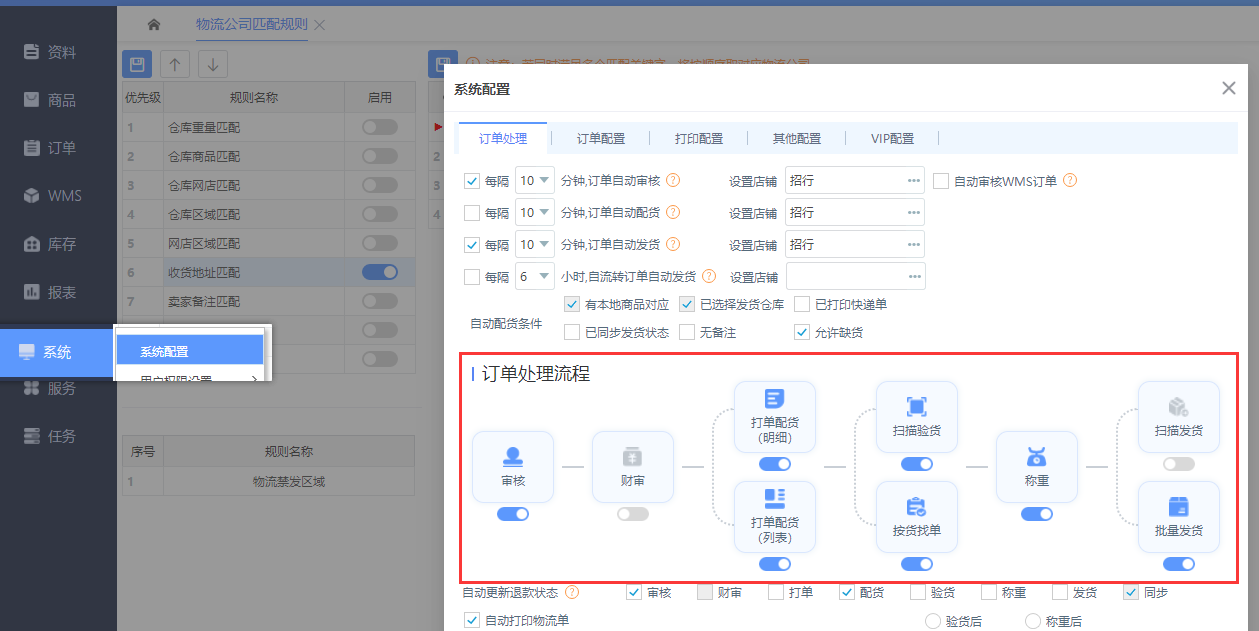The image size is (1259, 631).
Task: Toggle the 审核 step switch
Action: pos(513,514)
